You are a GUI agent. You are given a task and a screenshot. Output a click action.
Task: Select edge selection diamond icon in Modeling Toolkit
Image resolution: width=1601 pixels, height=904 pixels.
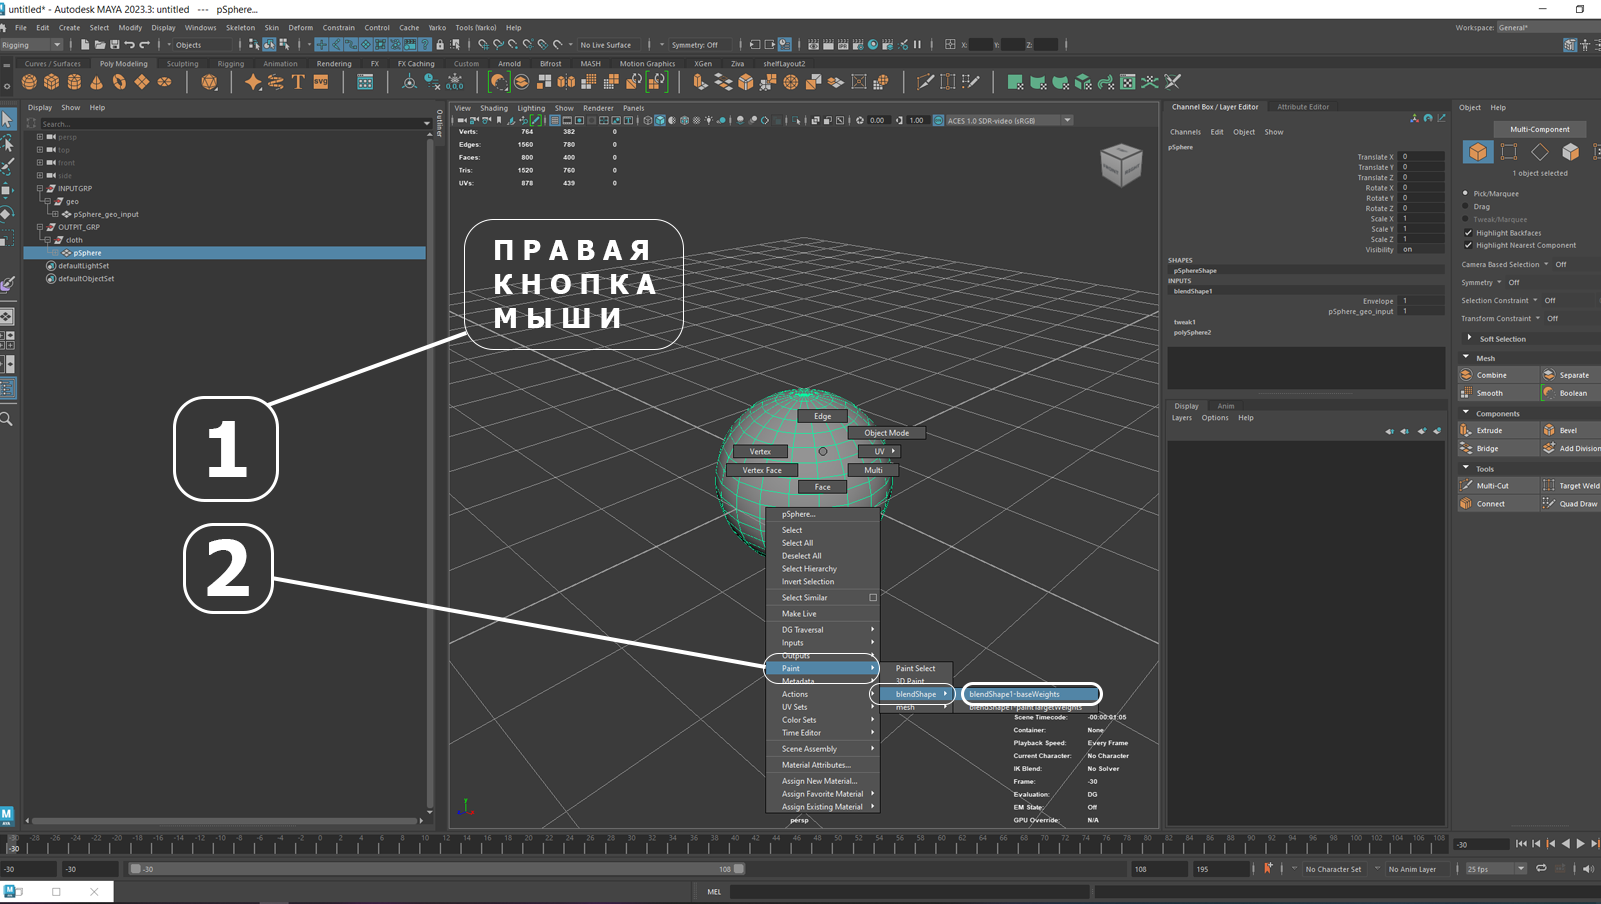pos(1540,152)
